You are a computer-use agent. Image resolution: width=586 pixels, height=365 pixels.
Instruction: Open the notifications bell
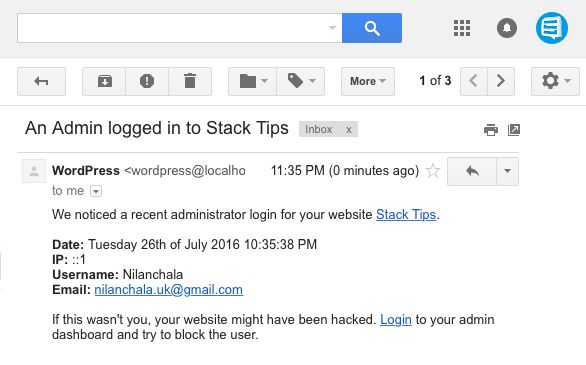(507, 28)
